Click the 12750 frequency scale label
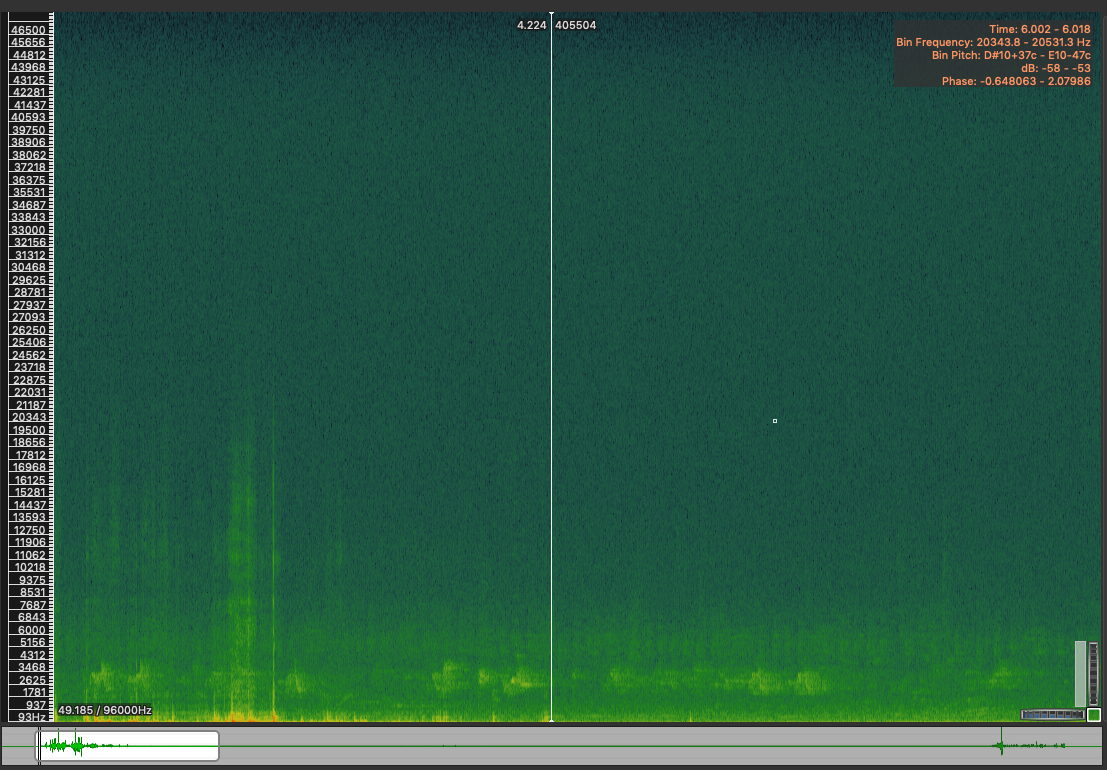1107x770 pixels. [x=28, y=530]
